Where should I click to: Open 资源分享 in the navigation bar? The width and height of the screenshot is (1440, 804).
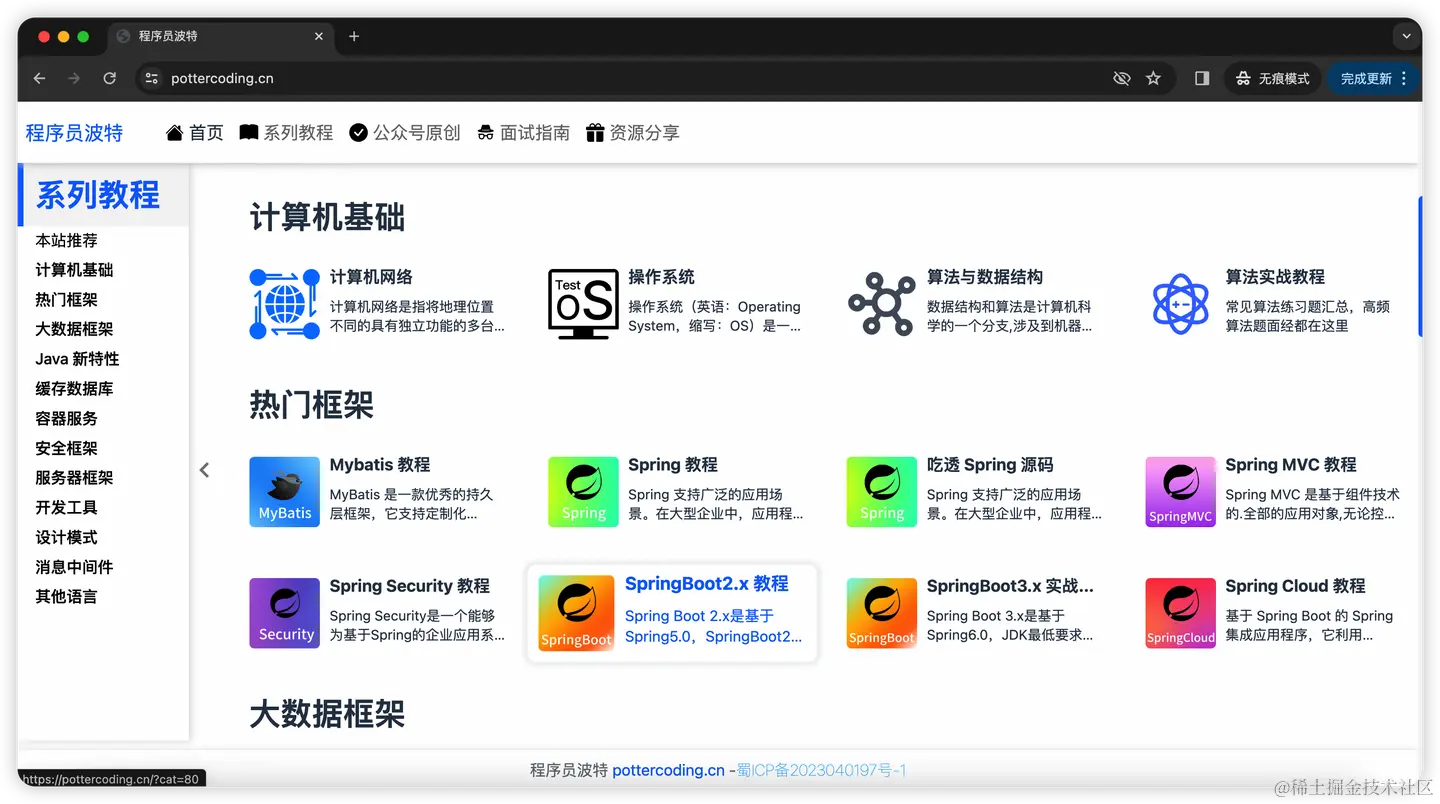(633, 132)
